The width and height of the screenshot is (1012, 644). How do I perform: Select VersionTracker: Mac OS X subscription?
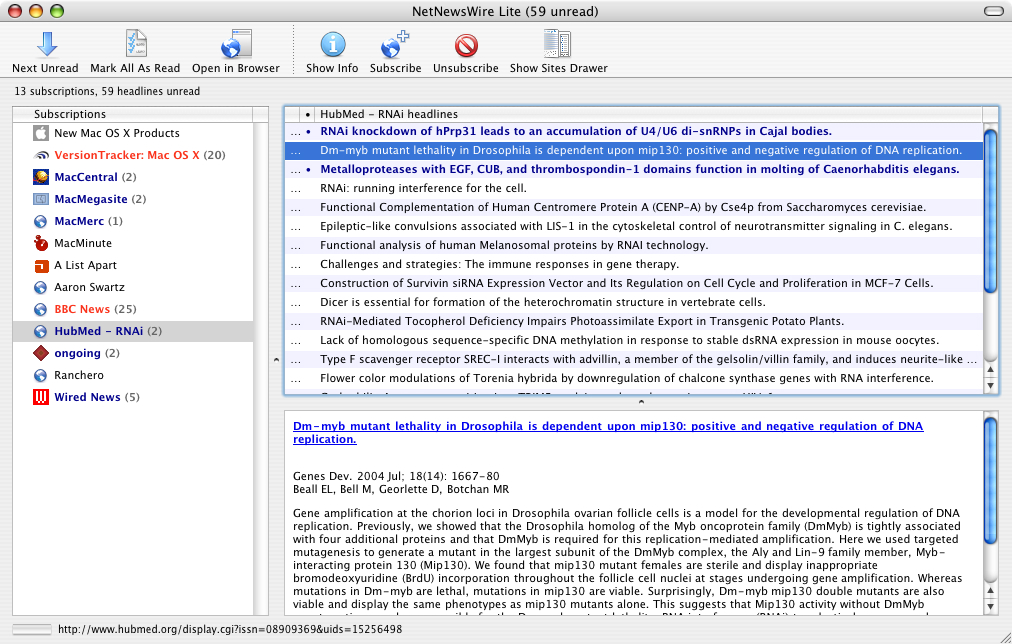coord(133,155)
